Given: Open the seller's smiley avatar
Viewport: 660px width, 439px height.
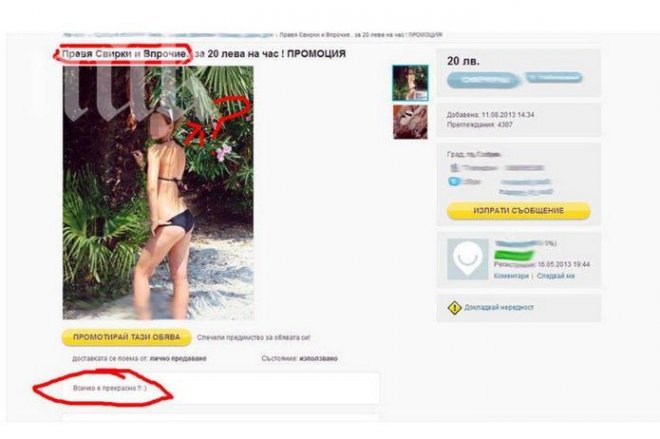Looking at the screenshot, I should (x=467, y=259).
